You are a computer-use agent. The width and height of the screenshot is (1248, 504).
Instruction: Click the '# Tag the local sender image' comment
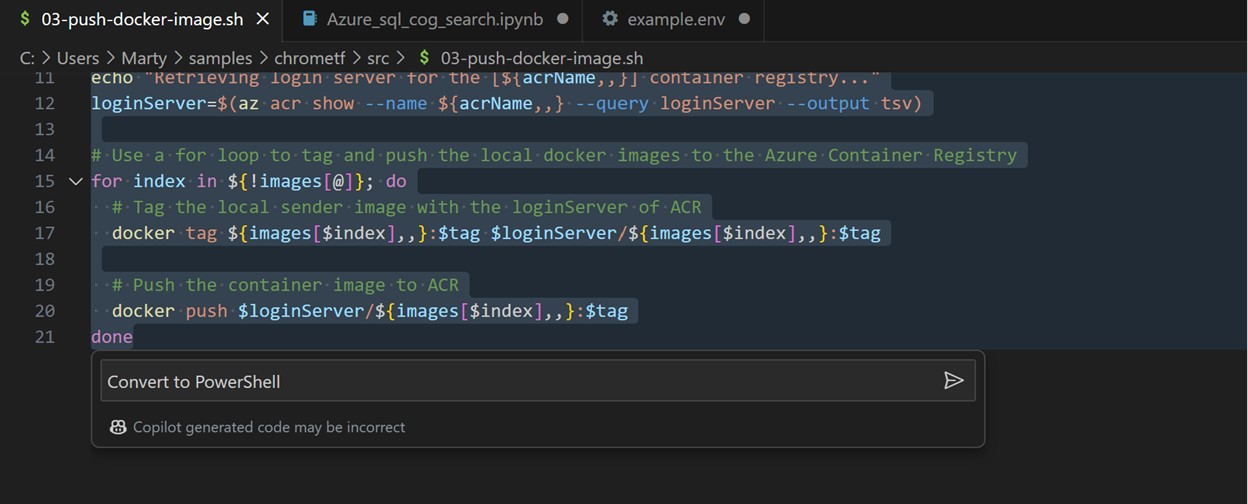coord(407,207)
